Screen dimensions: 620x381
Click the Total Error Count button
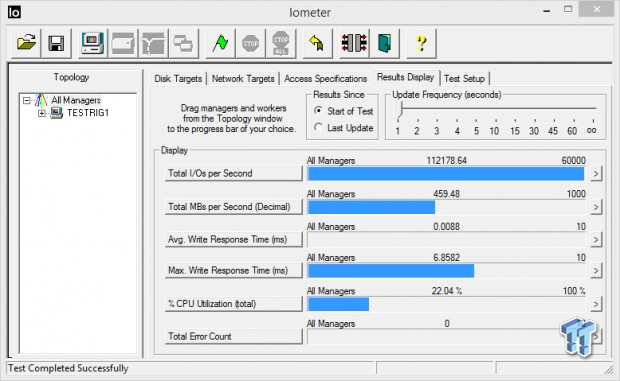(x=233, y=336)
